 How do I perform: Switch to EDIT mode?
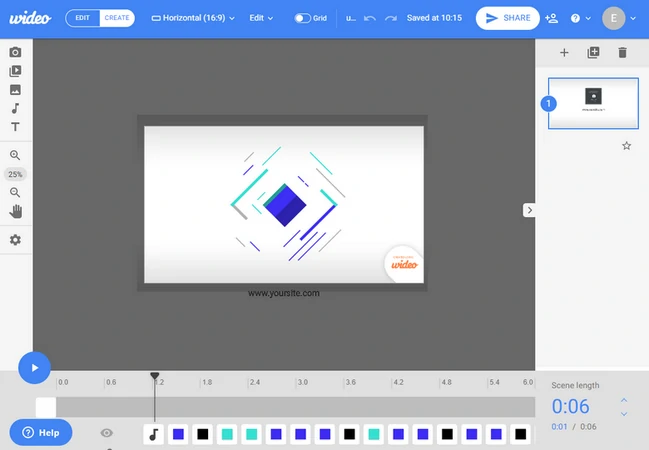click(82, 18)
